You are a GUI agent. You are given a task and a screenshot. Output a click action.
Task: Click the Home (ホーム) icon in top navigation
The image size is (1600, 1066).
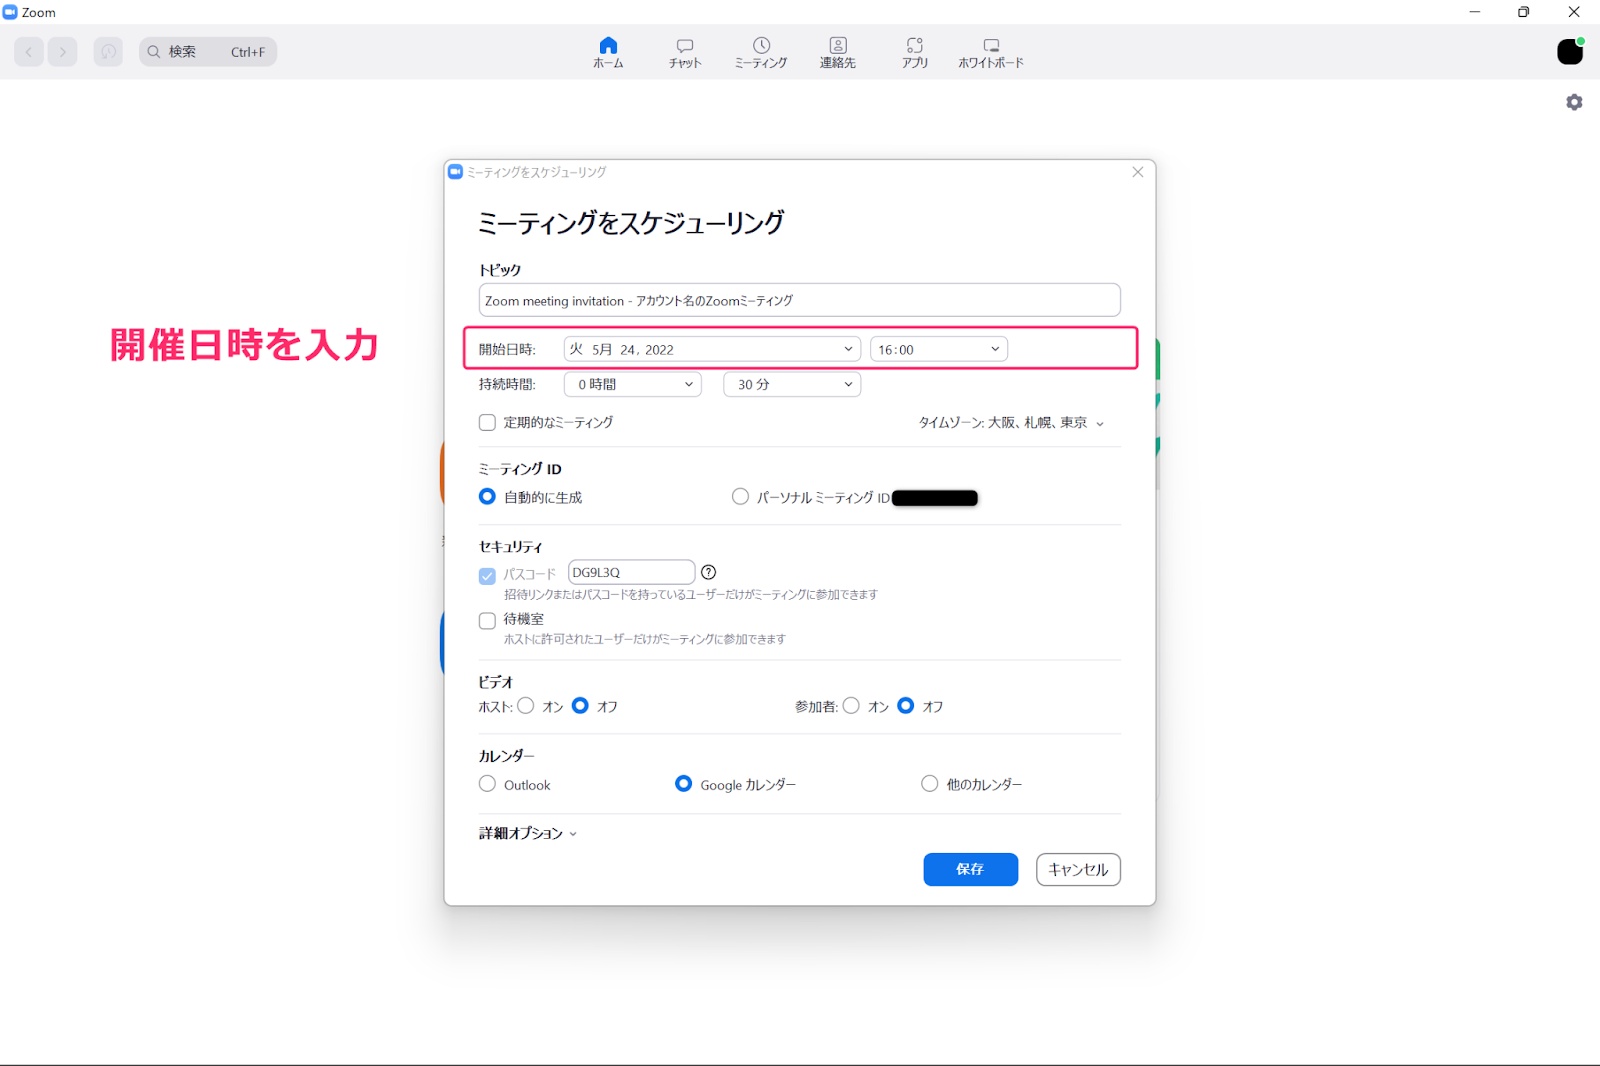point(608,51)
